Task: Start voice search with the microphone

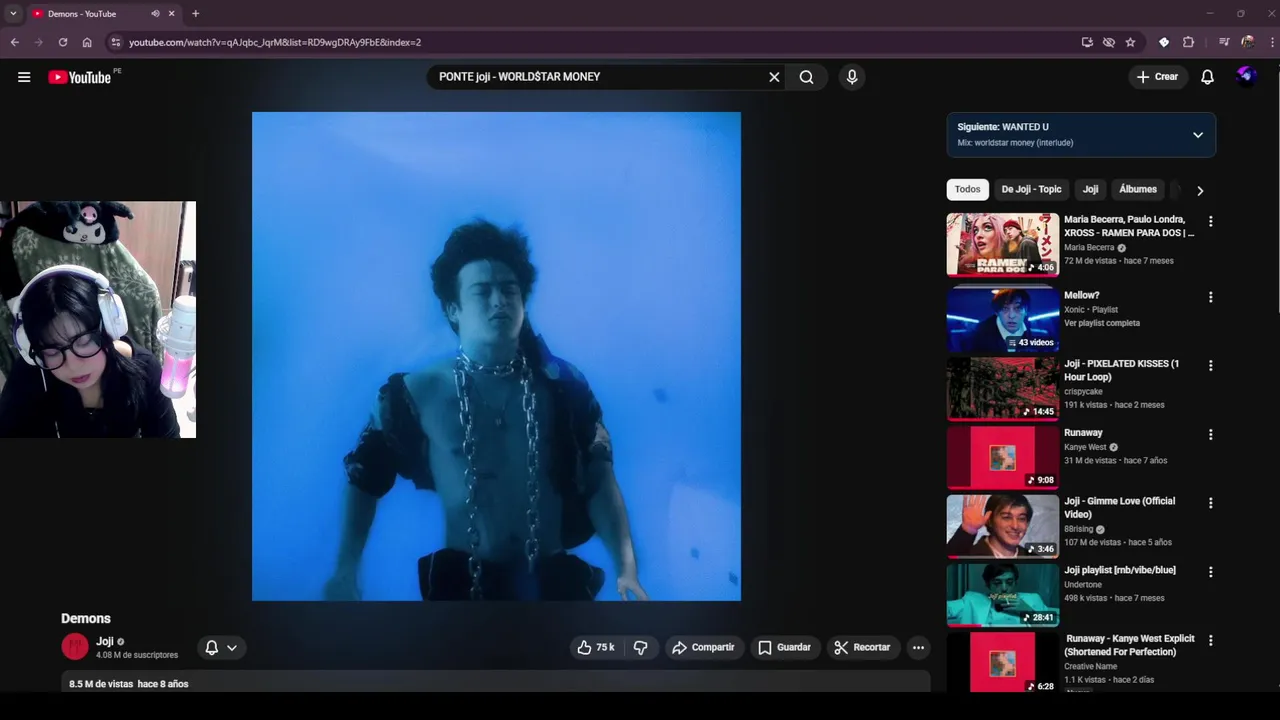Action: 852,77
